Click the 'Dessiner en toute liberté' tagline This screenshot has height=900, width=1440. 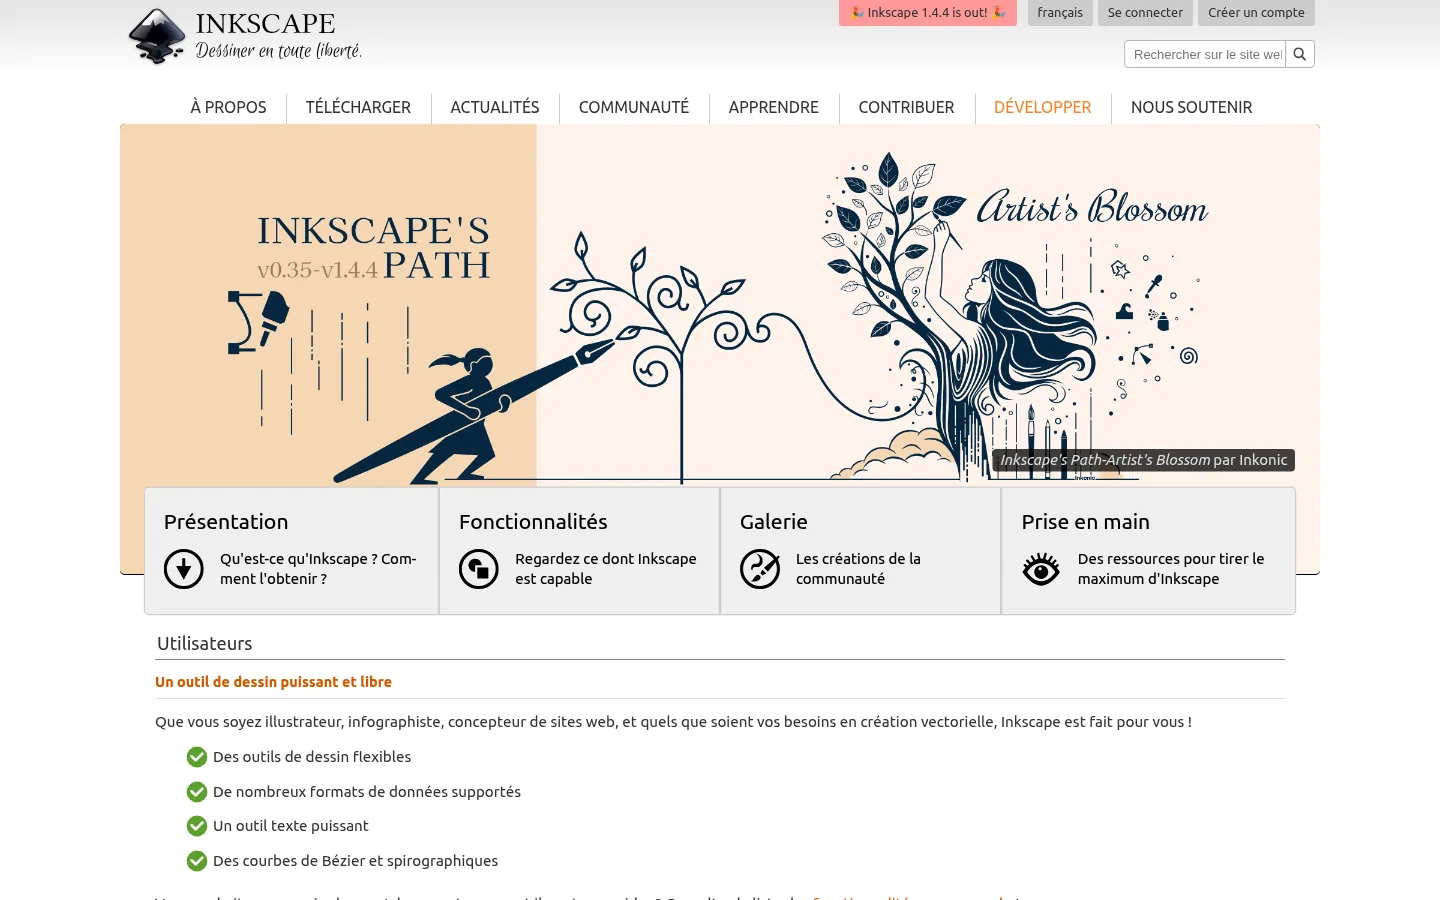point(279,50)
